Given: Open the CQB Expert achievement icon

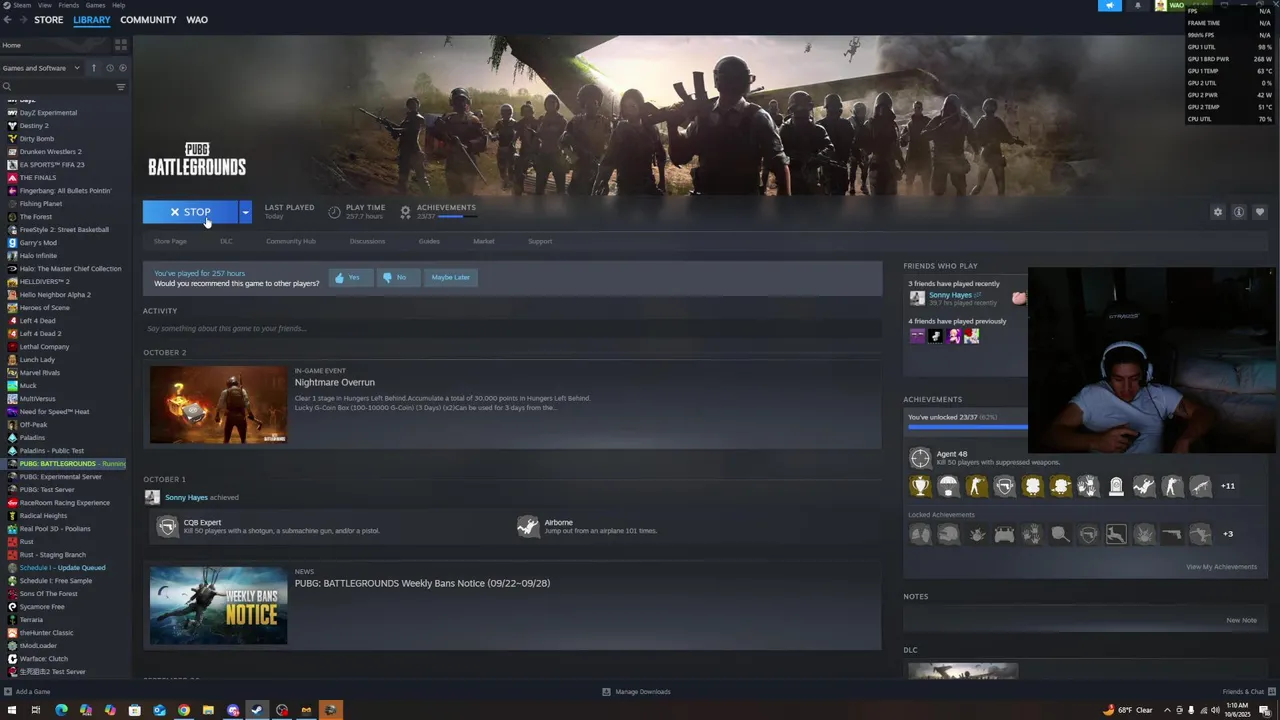Looking at the screenshot, I should click(167, 526).
